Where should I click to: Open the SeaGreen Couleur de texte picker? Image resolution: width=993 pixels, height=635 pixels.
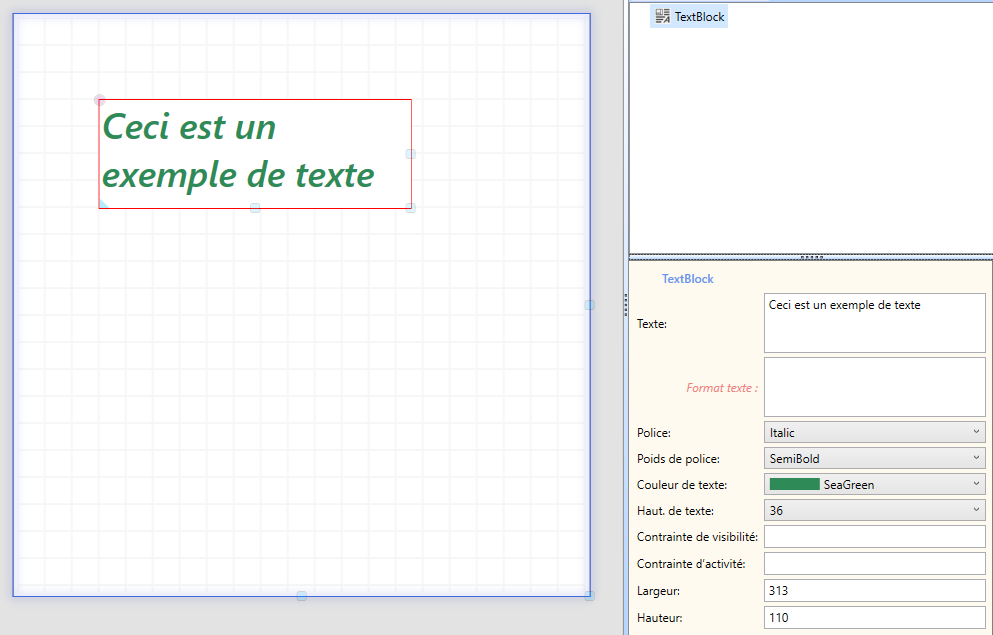pyautogui.click(x=874, y=485)
